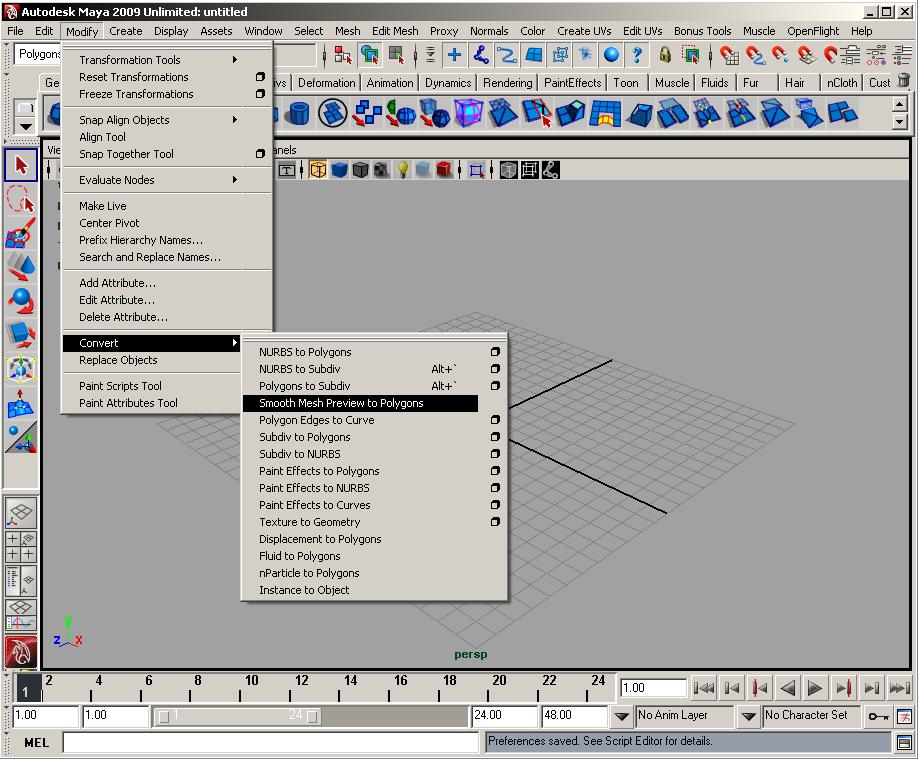This screenshot has height=759, width=918.
Task: Open options box for Reset Transformations
Action: tap(261, 77)
